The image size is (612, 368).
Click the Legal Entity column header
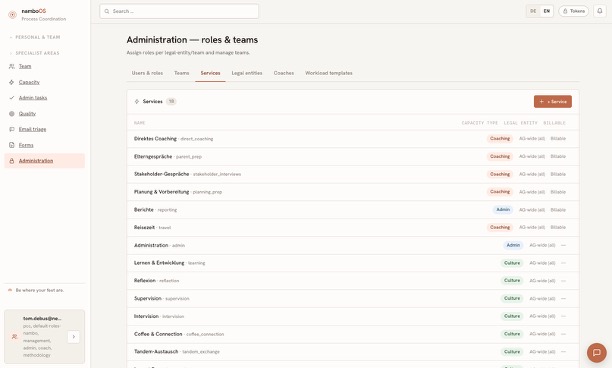521,123
